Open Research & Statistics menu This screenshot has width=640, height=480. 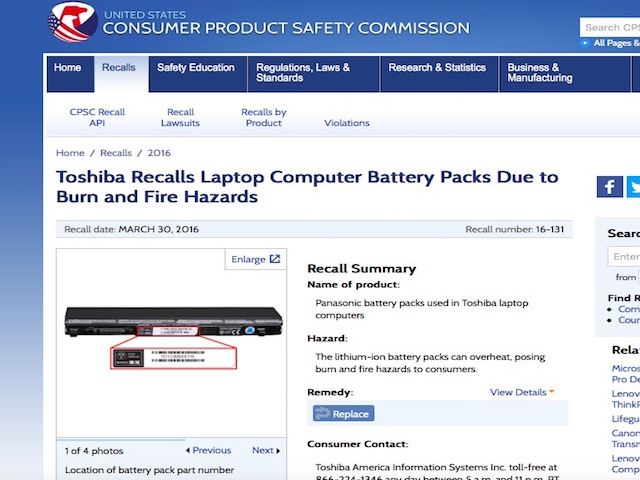pyautogui.click(x=437, y=68)
